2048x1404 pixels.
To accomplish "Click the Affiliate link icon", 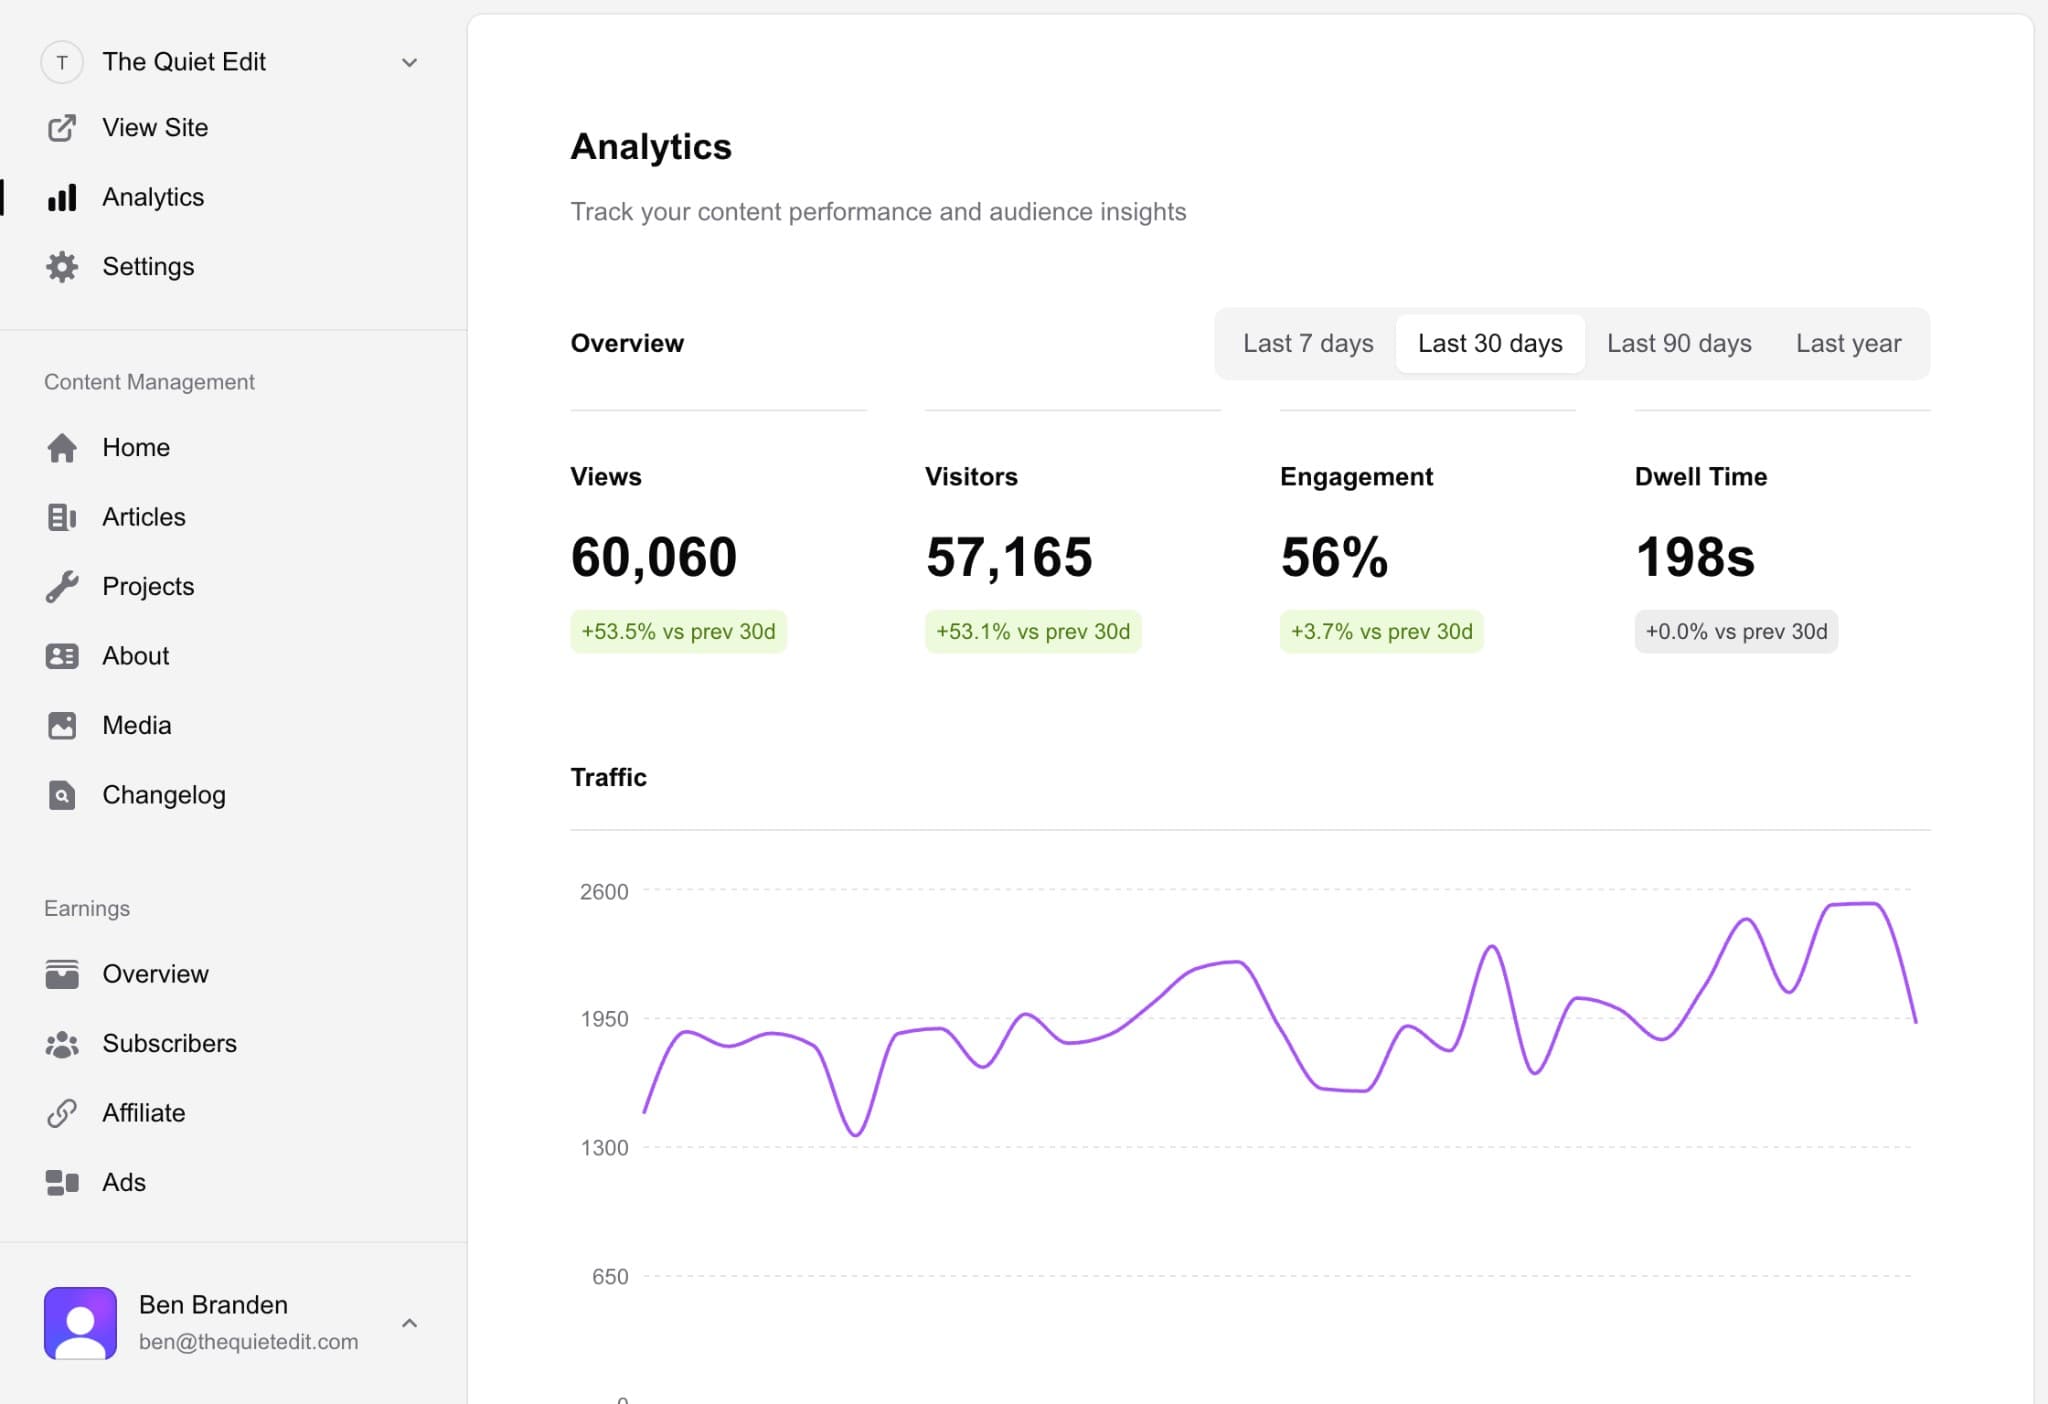I will coord(62,1112).
